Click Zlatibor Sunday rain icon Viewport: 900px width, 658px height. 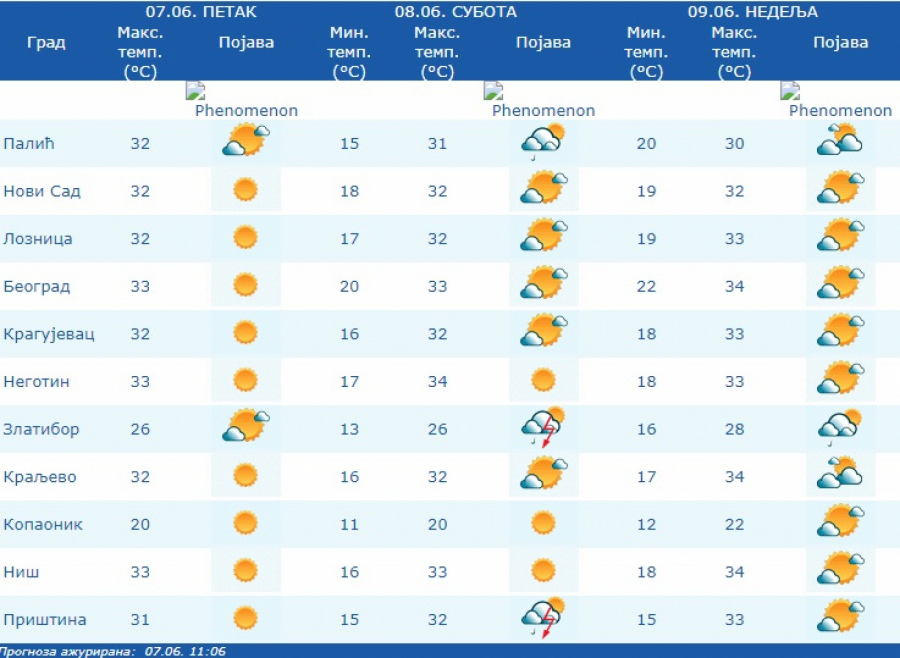click(x=840, y=427)
